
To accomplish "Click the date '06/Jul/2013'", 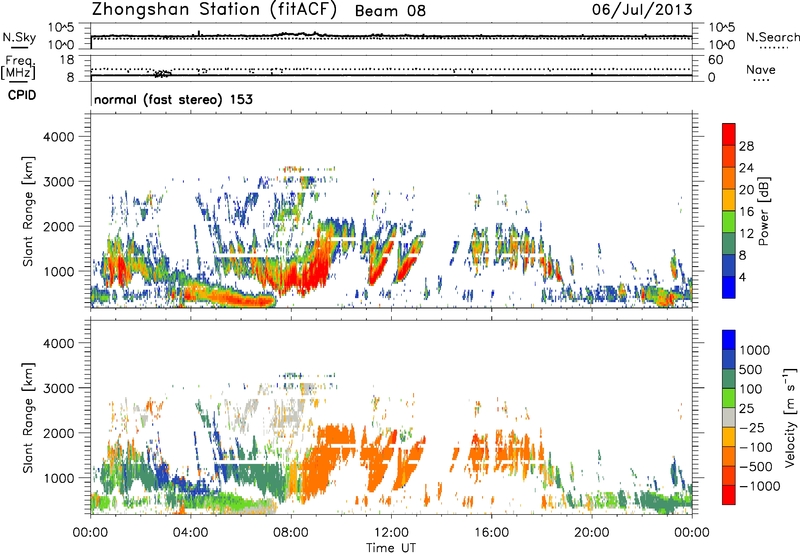I will pyautogui.click(x=642, y=10).
